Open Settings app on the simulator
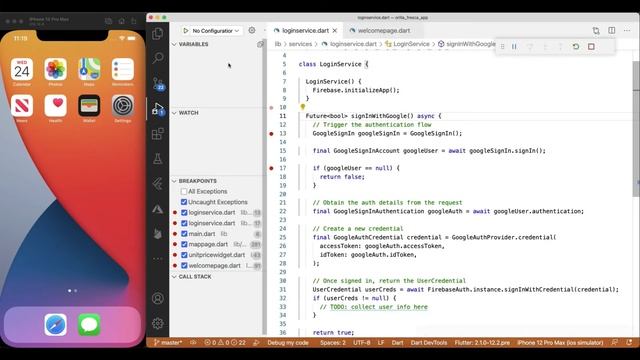 (x=123, y=106)
